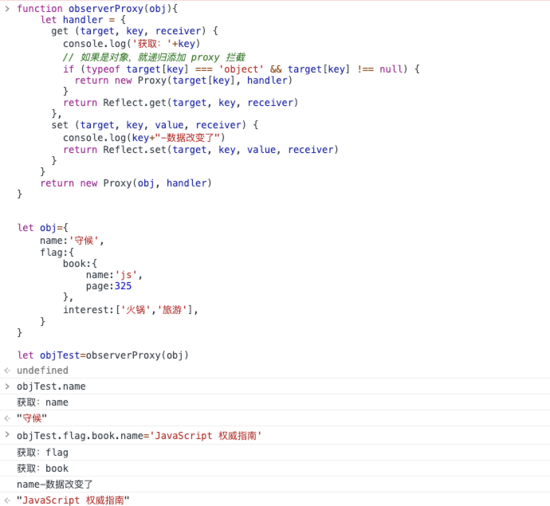Image resolution: width=550 pixels, height=506 pixels.
Task: Click the green comment mentioning proxy 拦截
Action: coord(154,57)
